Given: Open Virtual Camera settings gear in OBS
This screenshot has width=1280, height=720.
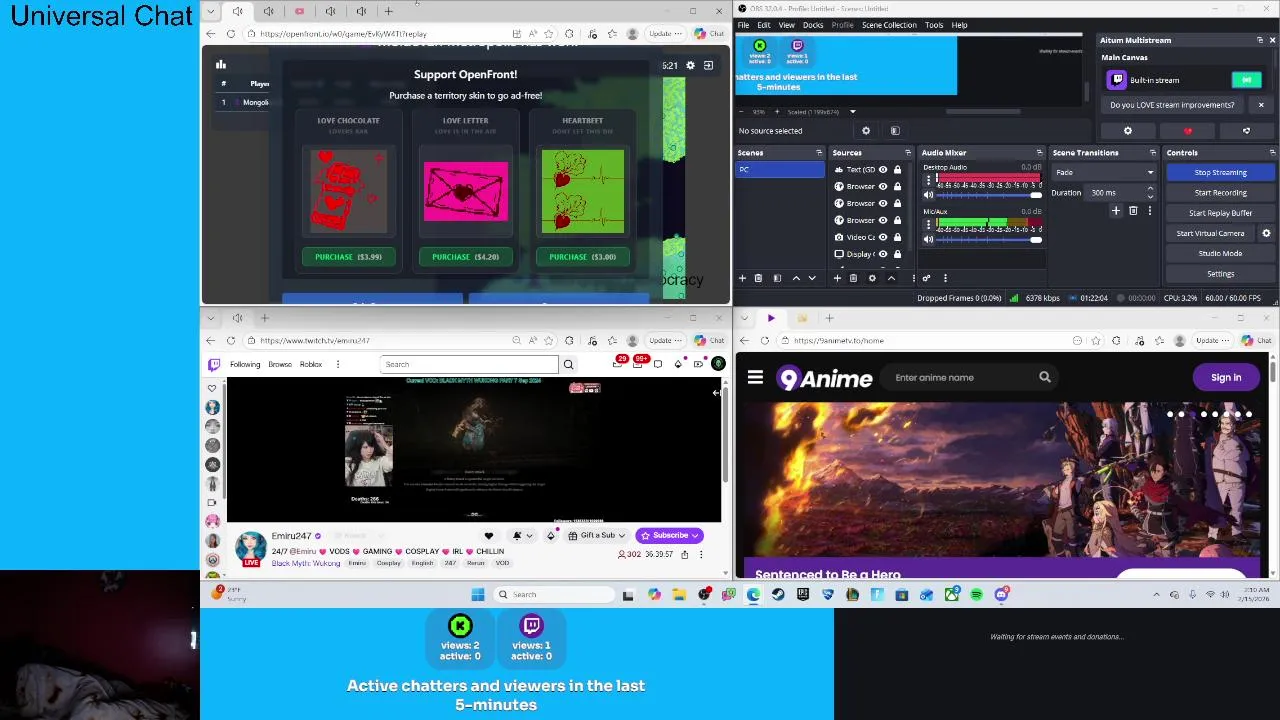Looking at the screenshot, I should click(1266, 233).
